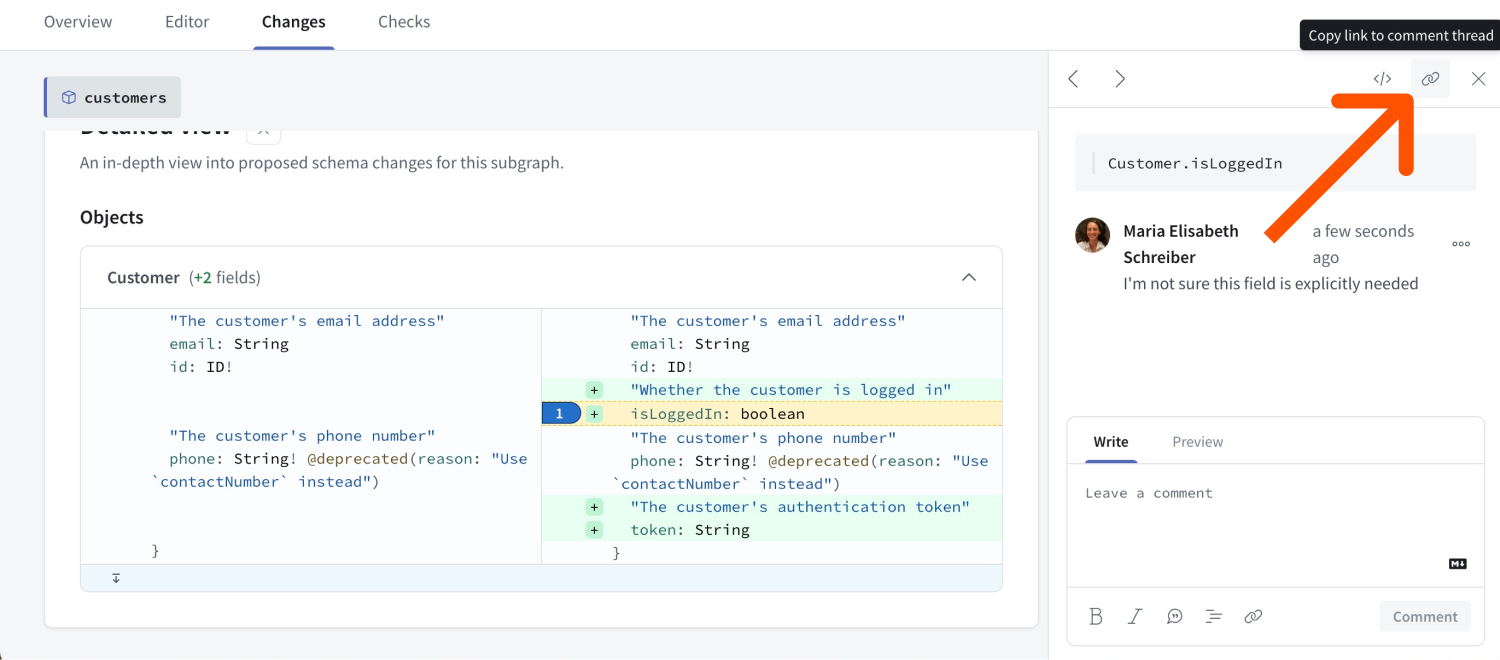Click the list formatting icon in comment toolbar
The width and height of the screenshot is (1500, 660).
[x=1213, y=616]
